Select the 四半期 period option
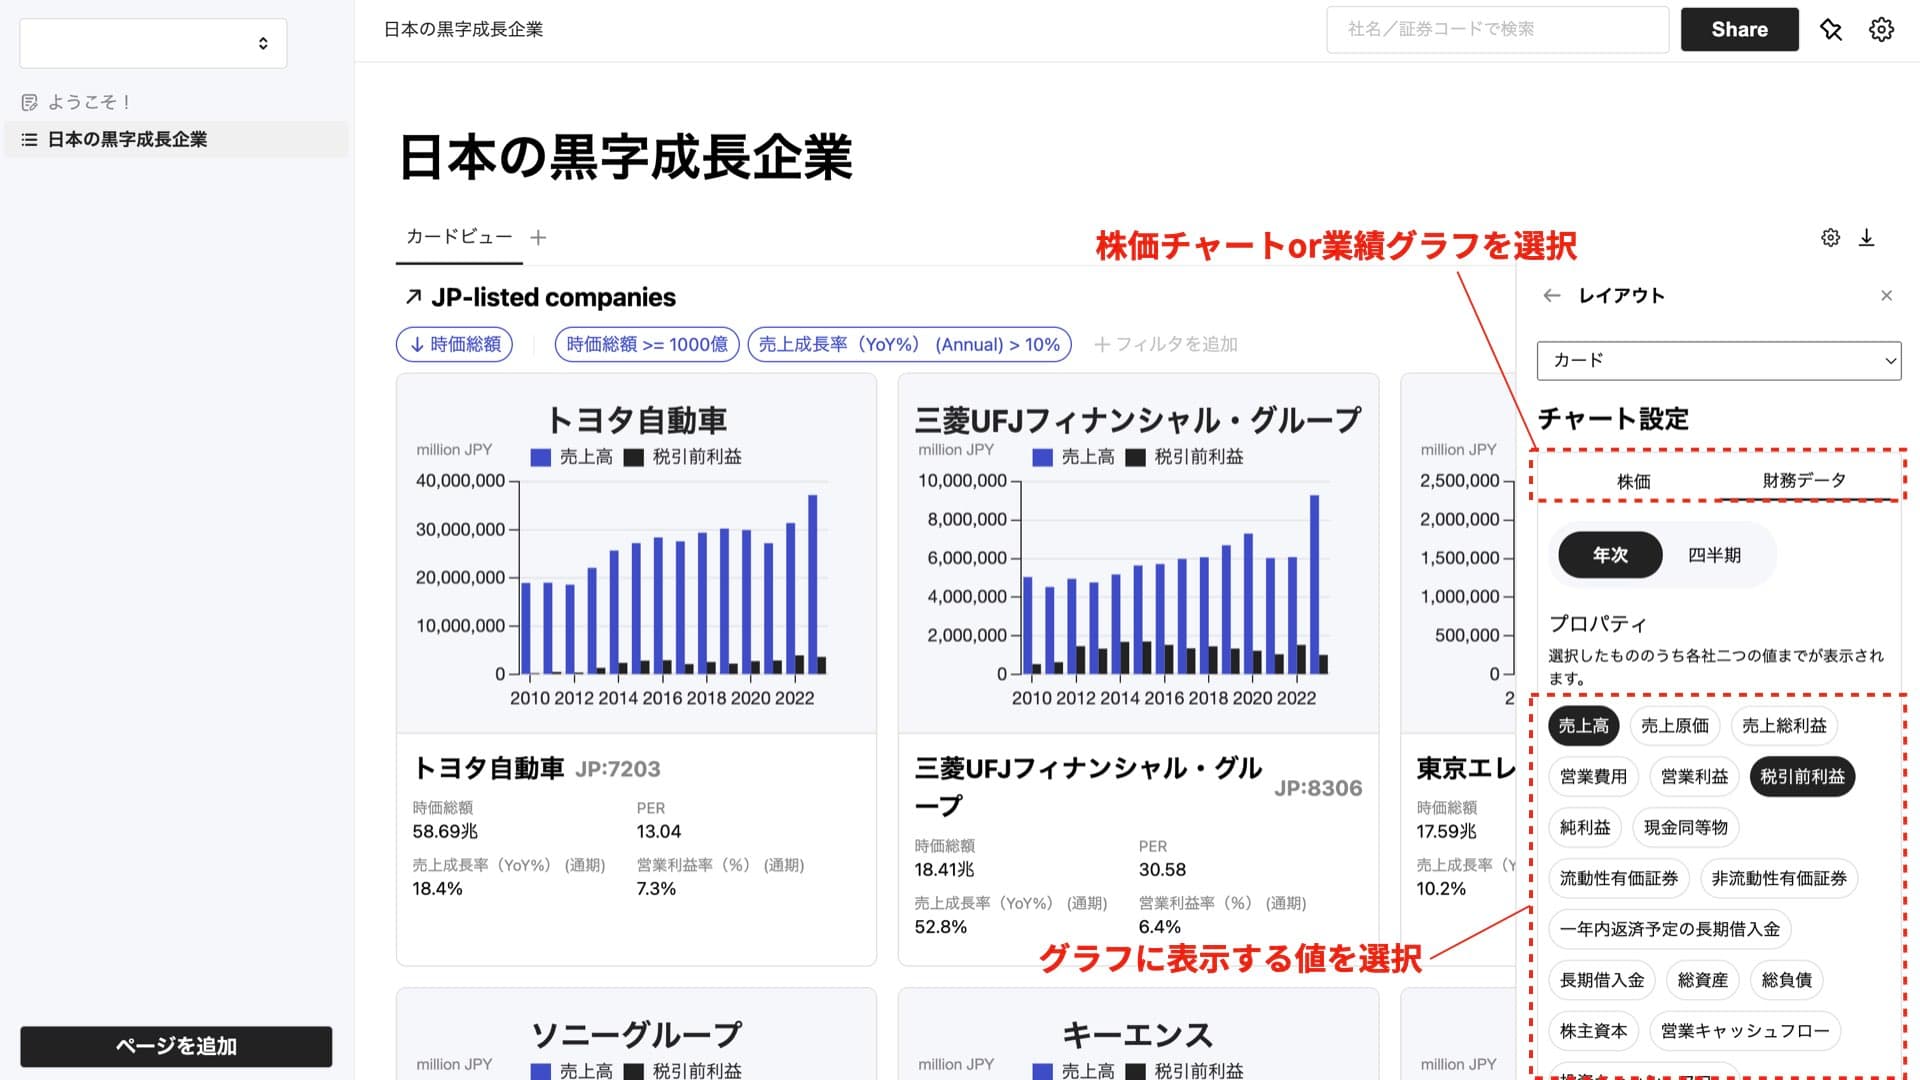This screenshot has width=1920, height=1080. click(1714, 555)
